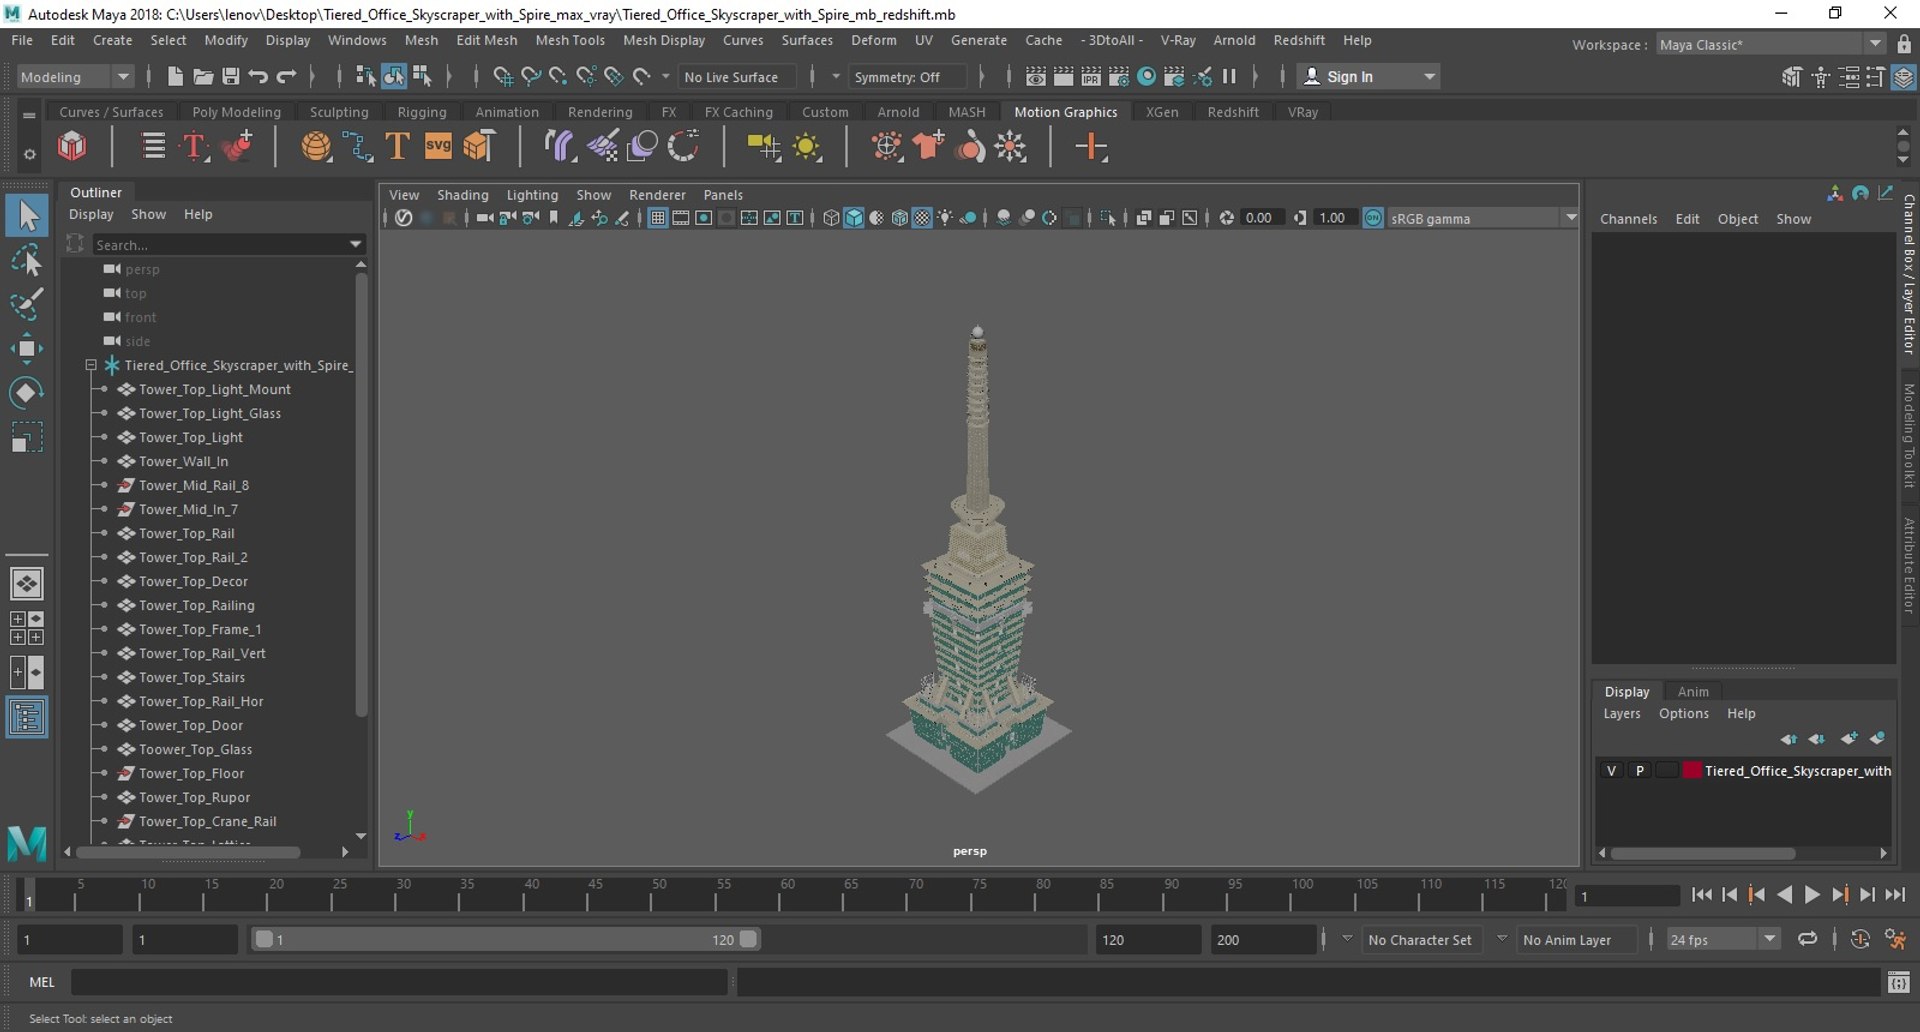The width and height of the screenshot is (1920, 1032).
Task: Click the Maya logo in toolbox
Action: tap(27, 843)
